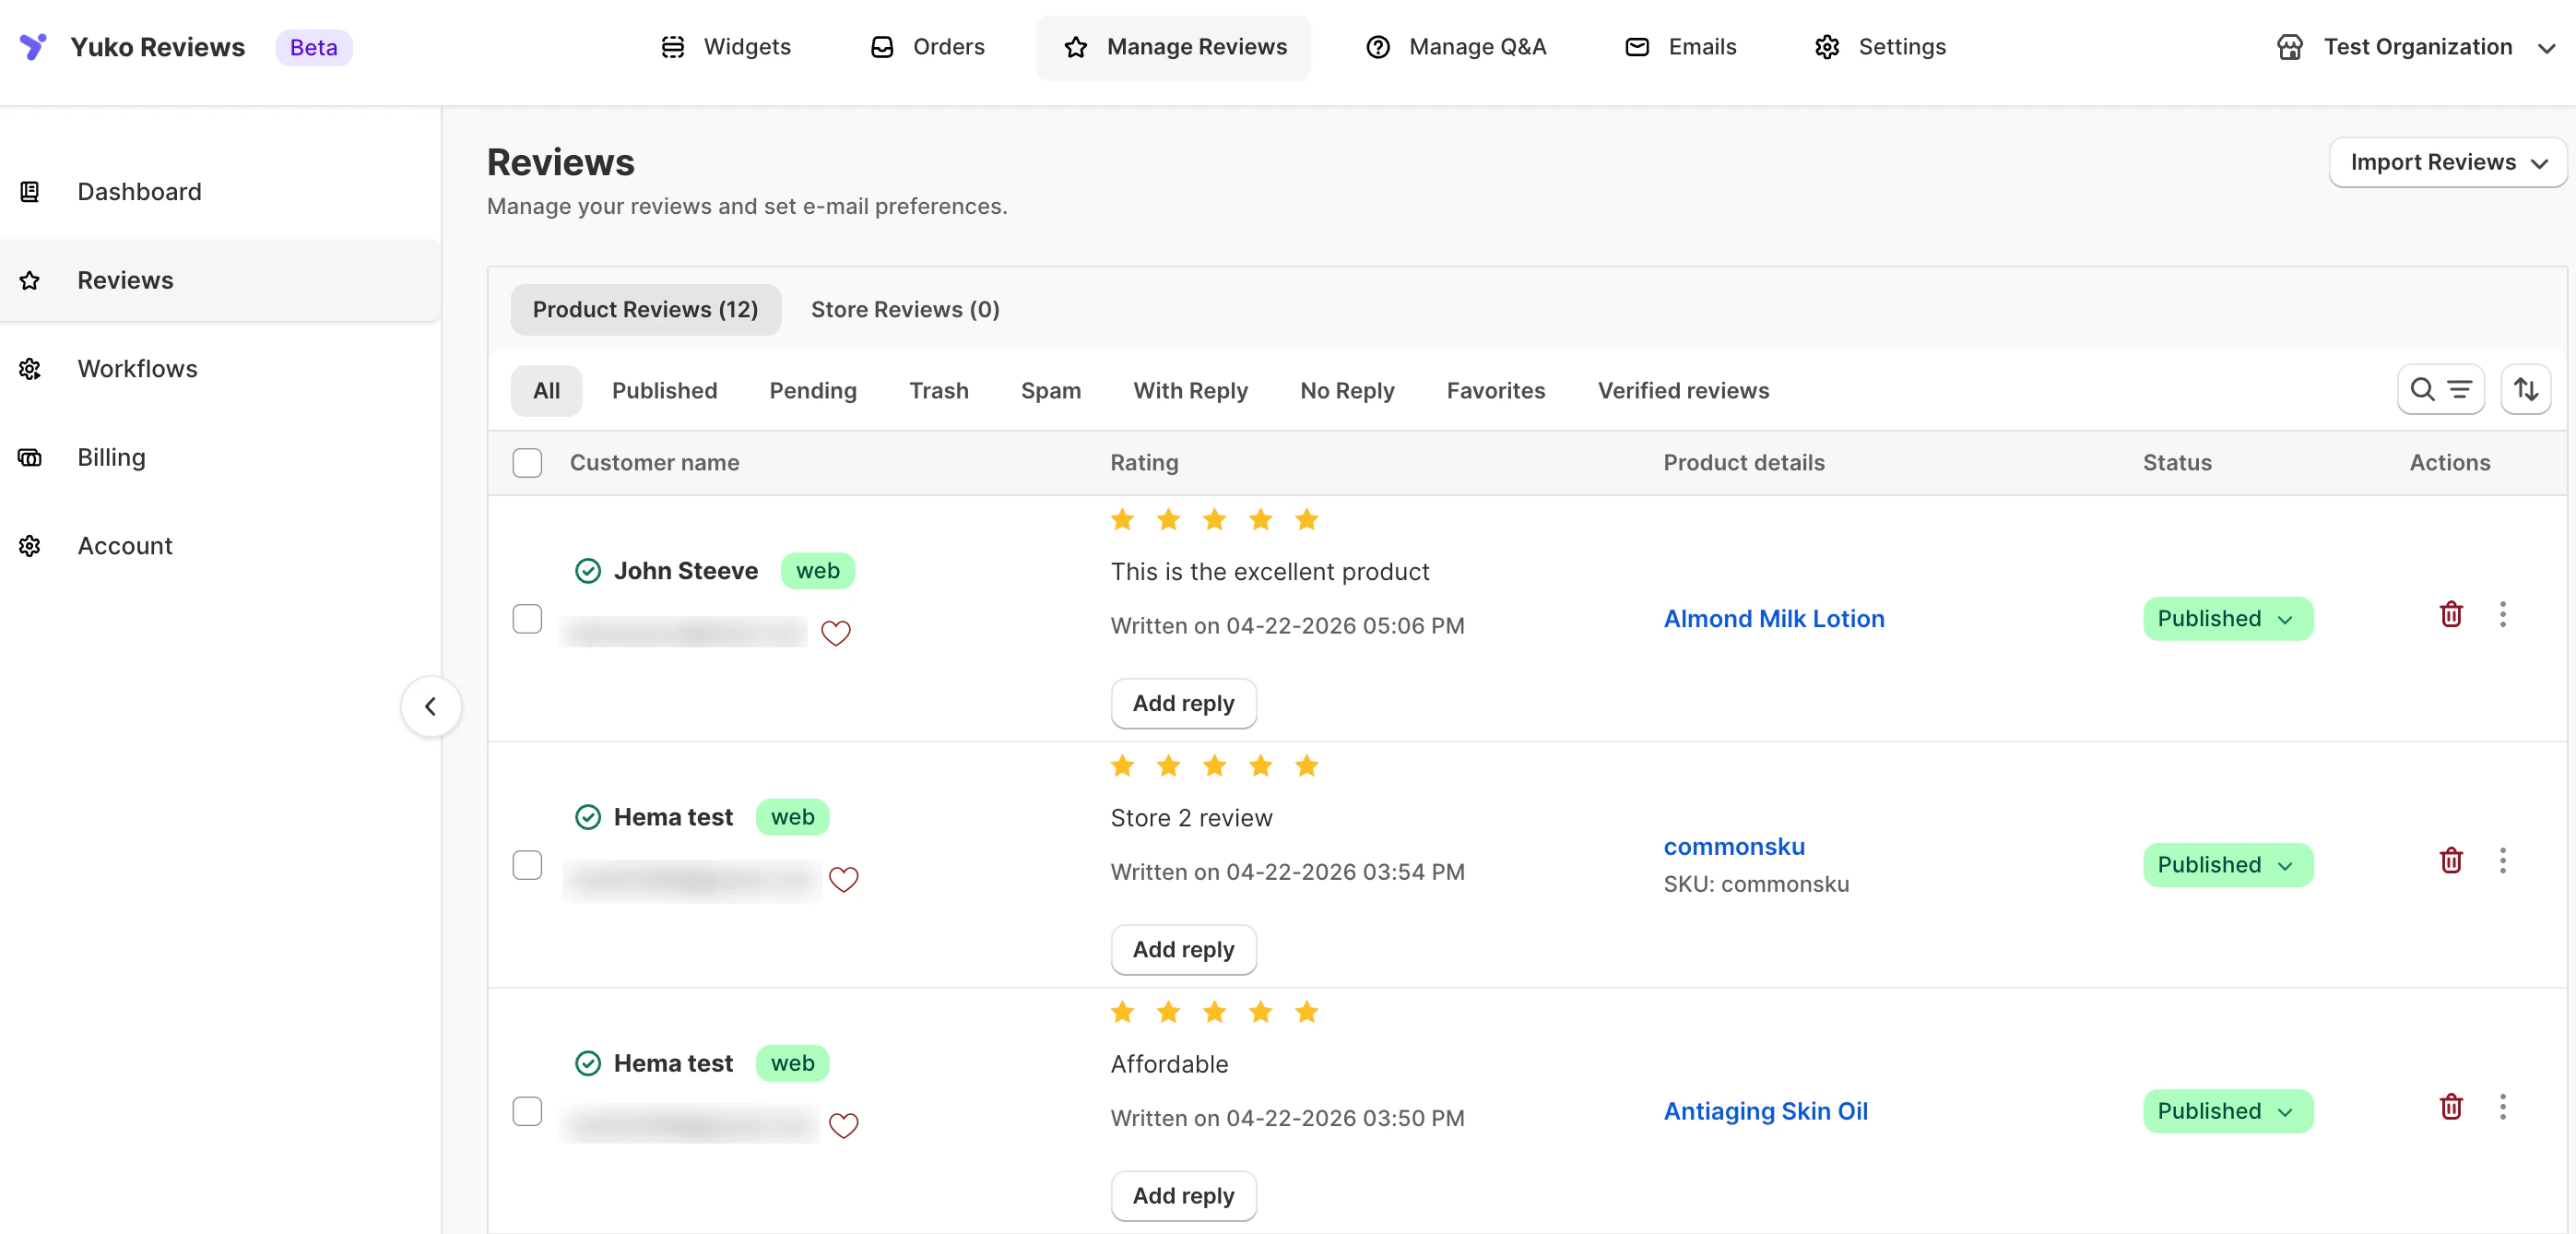2576x1234 pixels.
Task: Switch to Store Reviews (0) tab
Action: [x=905, y=309]
